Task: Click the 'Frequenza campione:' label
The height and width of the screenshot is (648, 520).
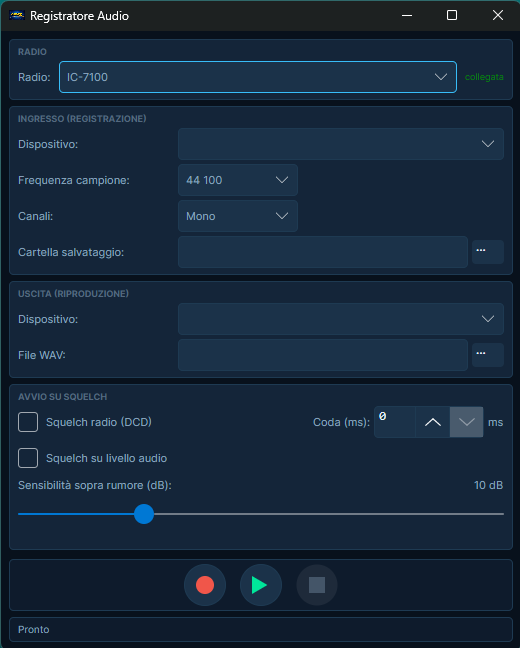Action: pyautogui.click(x=74, y=180)
